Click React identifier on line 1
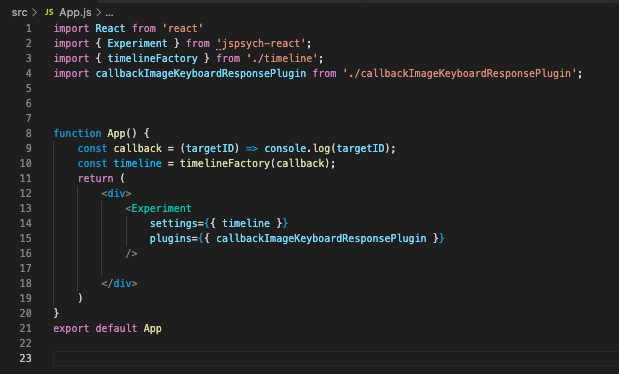This screenshot has height=374, width=619. tap(110, 28)
